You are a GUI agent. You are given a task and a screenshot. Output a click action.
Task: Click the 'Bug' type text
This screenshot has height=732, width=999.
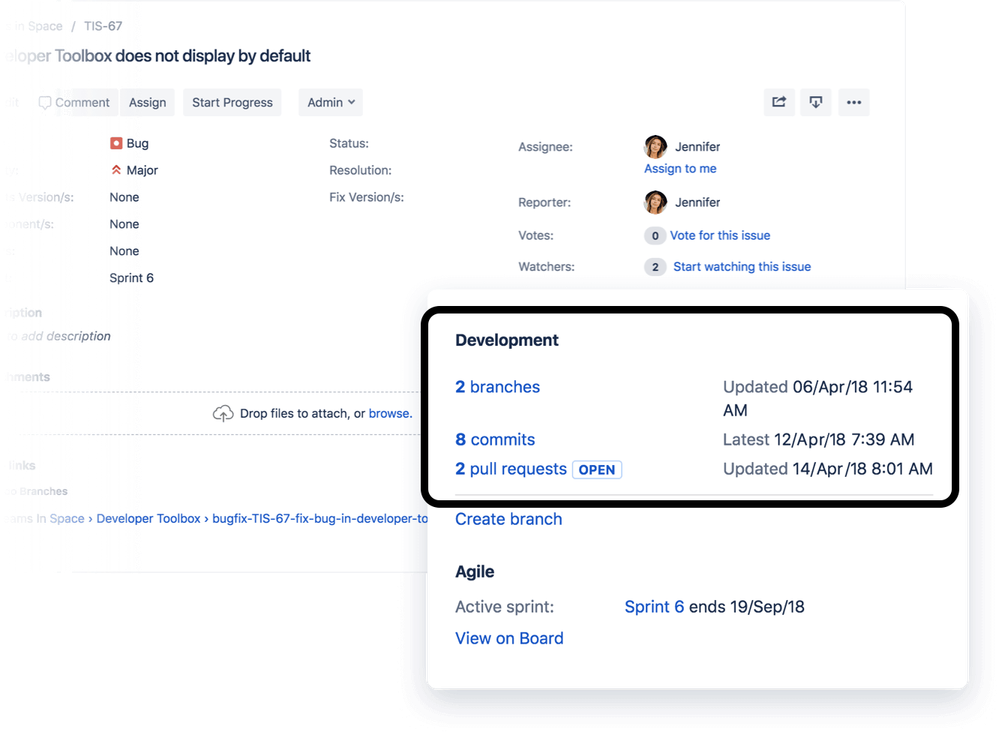(x=138, y=143)
